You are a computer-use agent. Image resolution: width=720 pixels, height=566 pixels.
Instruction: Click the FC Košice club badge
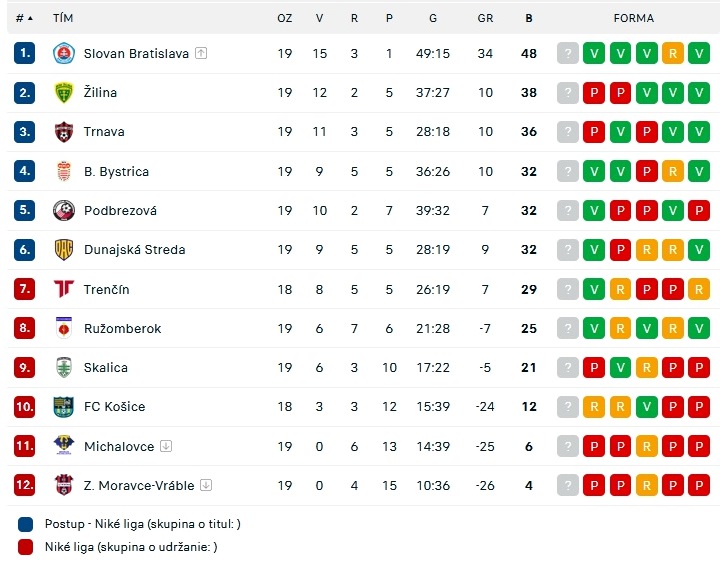pos(64,407)
